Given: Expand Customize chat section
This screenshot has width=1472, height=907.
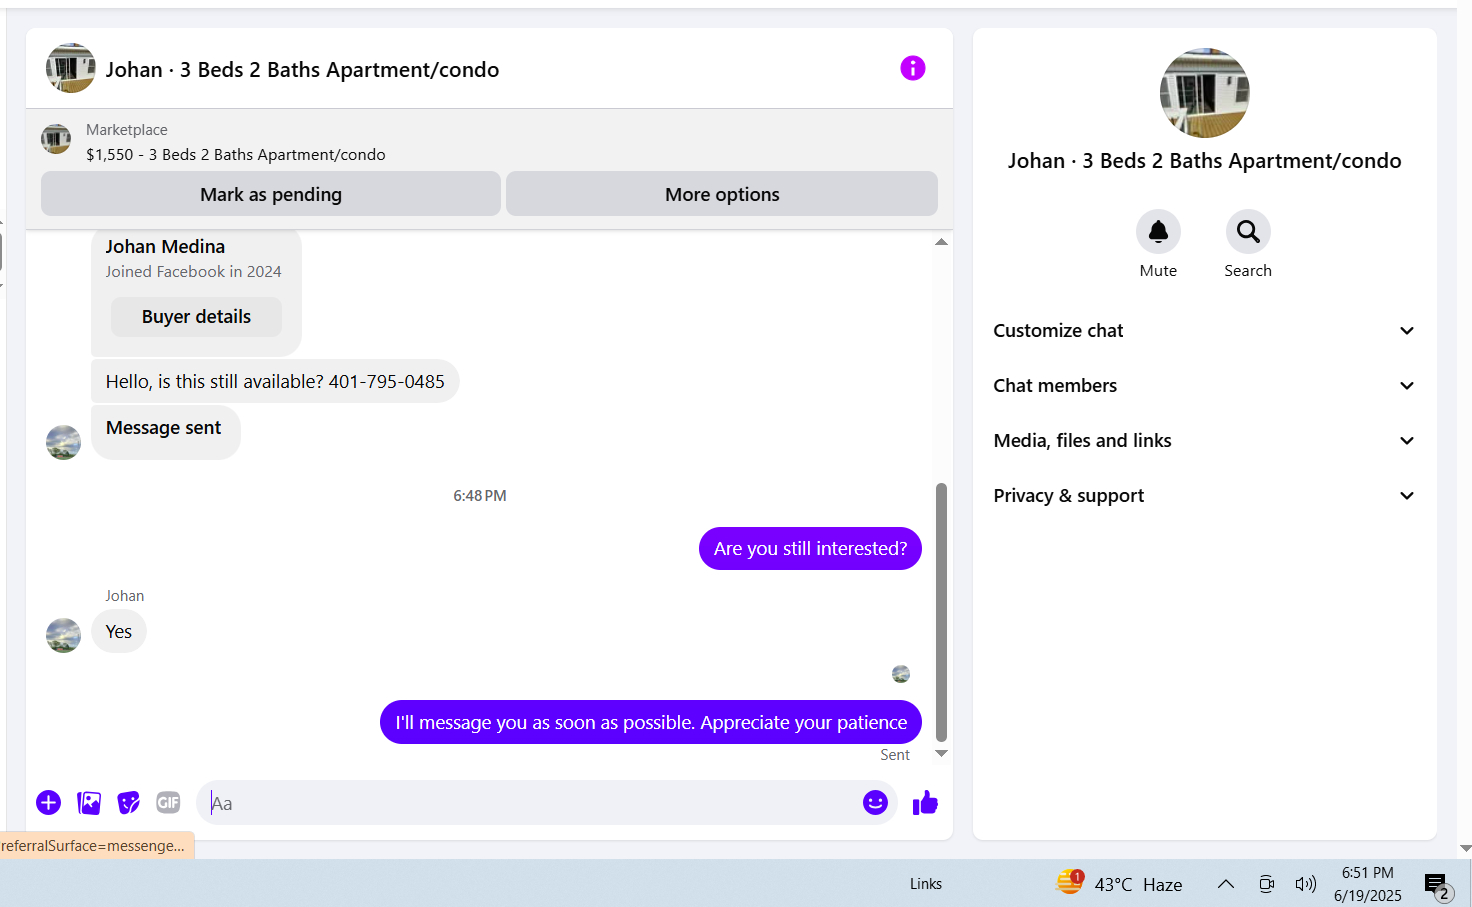Looking at the screenshot, I should (1204, 331).
